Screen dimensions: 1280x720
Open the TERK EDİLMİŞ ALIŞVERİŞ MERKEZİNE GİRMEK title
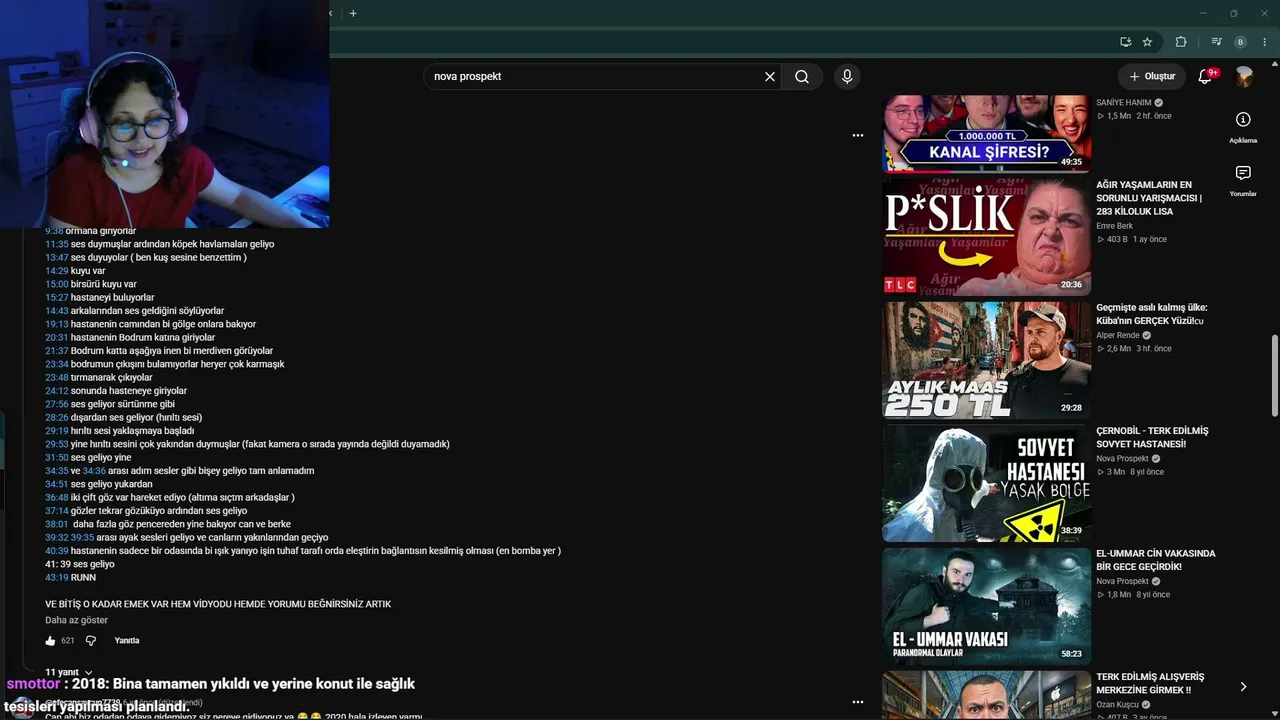click(x=1150, y=683)
